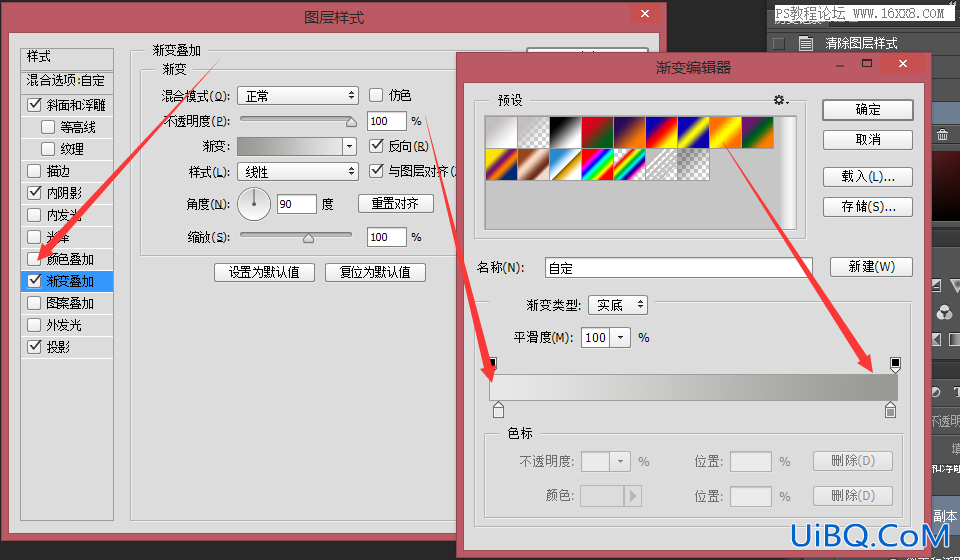Click the document icon beside 清除图层样式

(806, 43)
